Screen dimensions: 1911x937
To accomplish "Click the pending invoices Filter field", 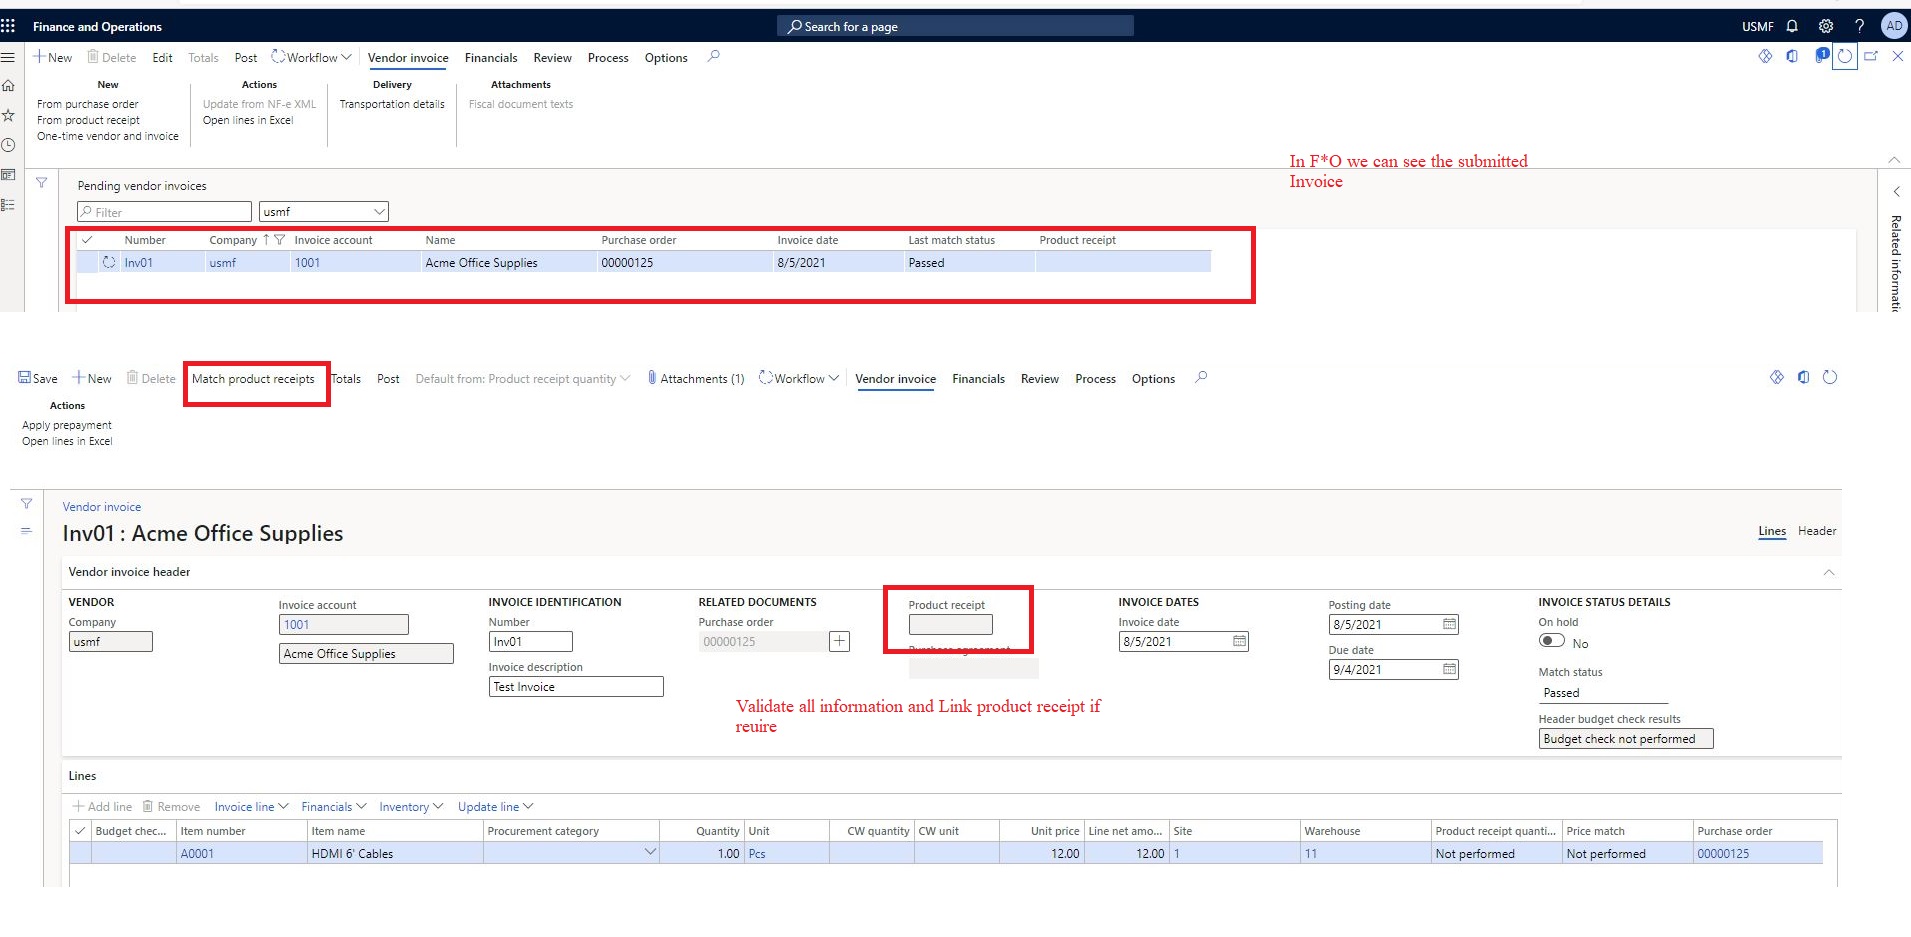I will [x=164, y=212].
